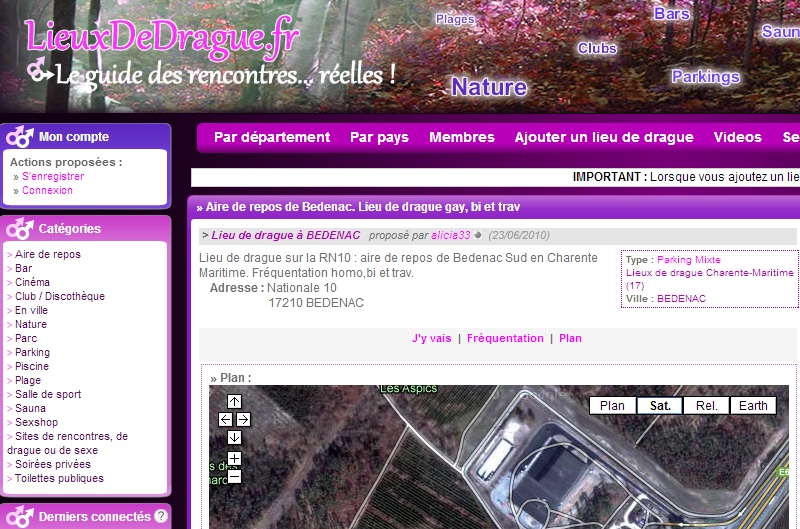Image resolution: width=800 pixels, height=529 pixels.
Task: Select Toilettes publiques category
Action: (x=59, y=478)
